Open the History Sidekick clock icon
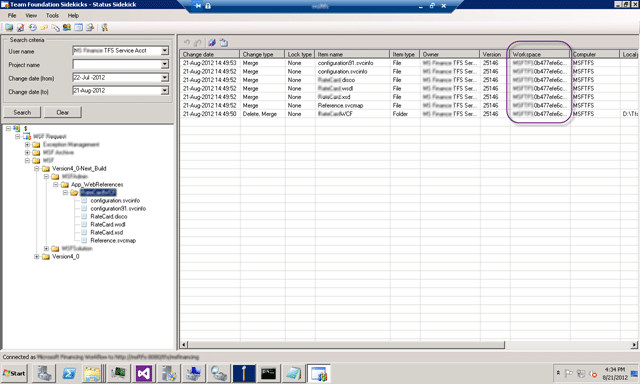Screen dimensions: 640x384 click(32, 27)
